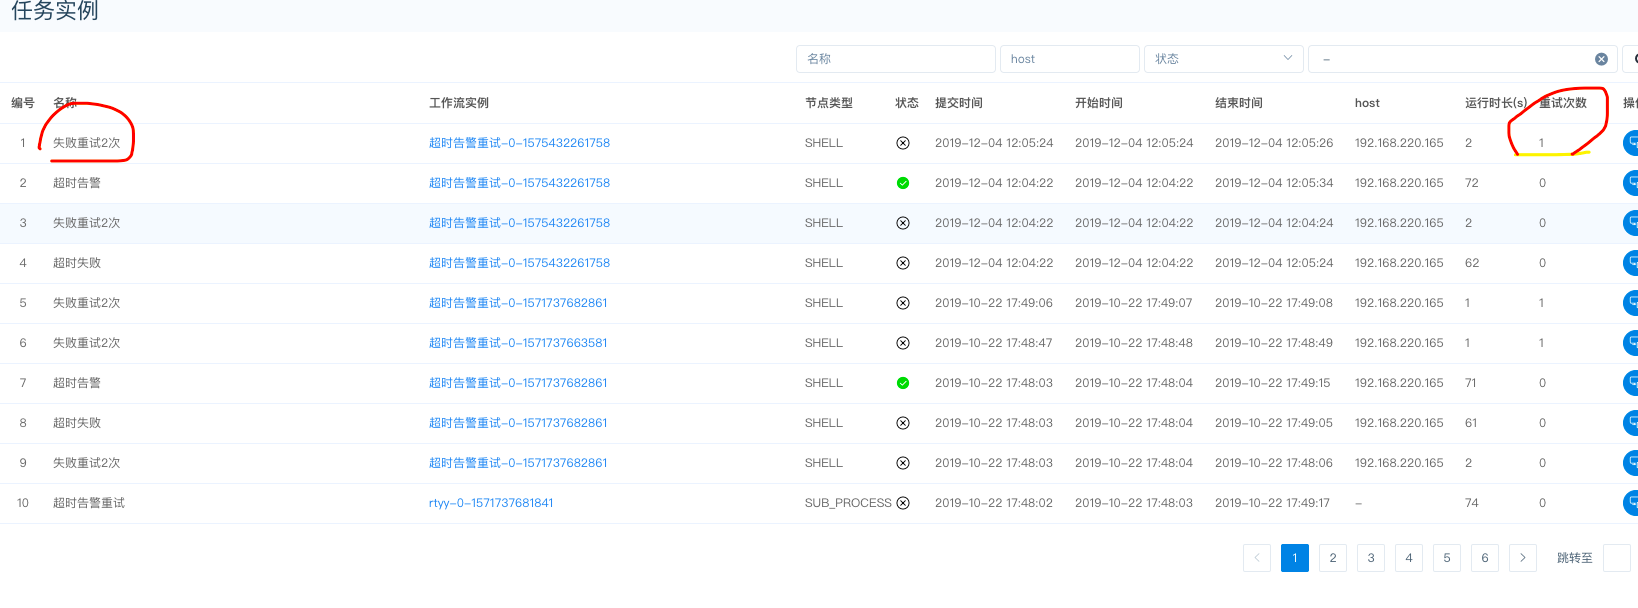This screenshot has width=1638, height=608.
Task: Click the green success status icon in row 7
Action: click(903, 383)
